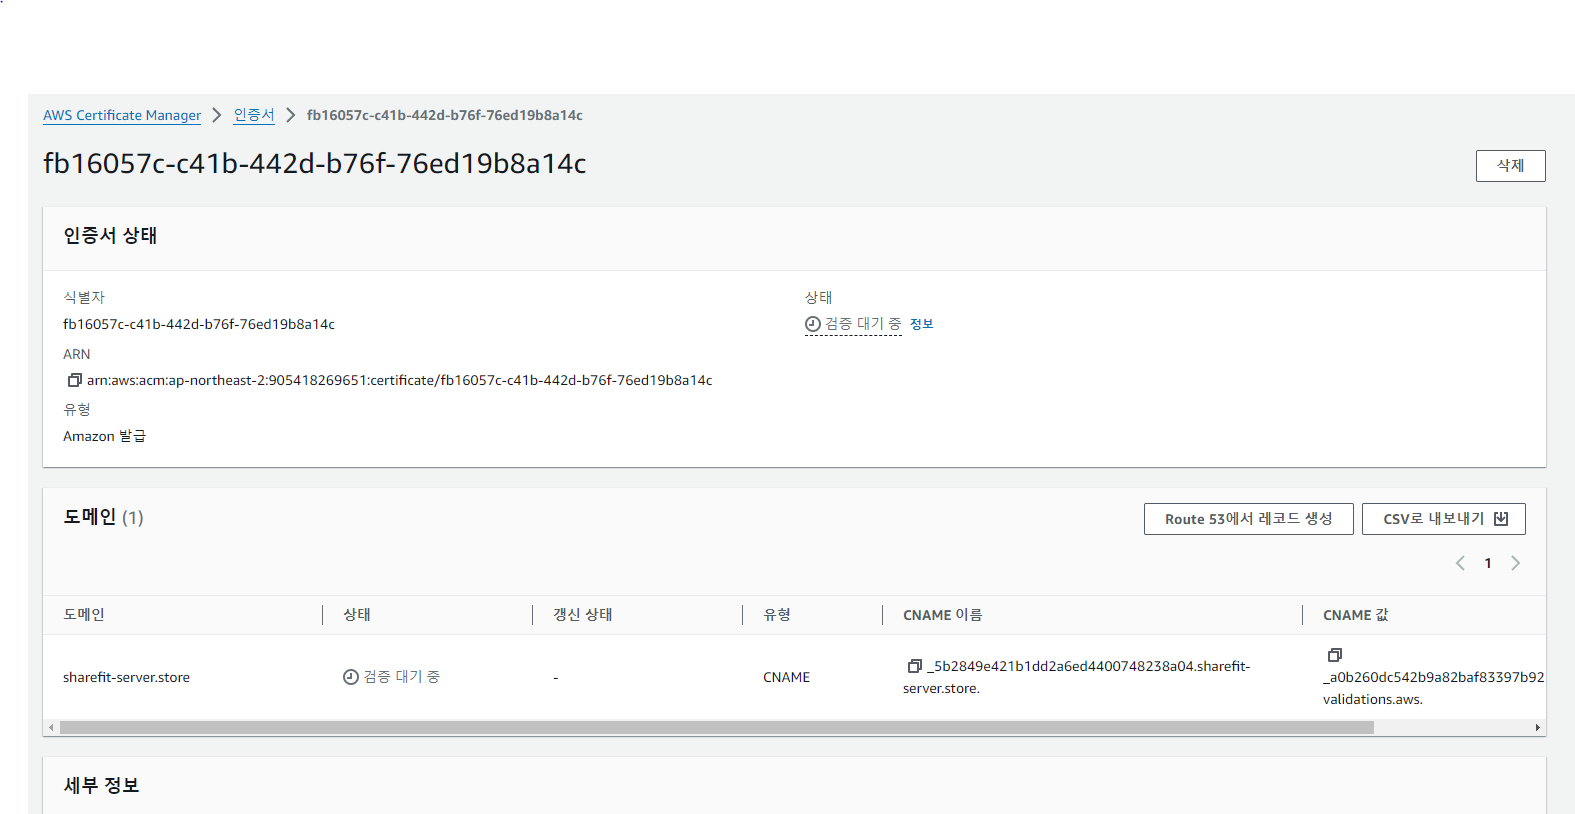1575x814 pixels.
Task: Click the 삭제 delete button
Action: click(x=1510, y=166)
